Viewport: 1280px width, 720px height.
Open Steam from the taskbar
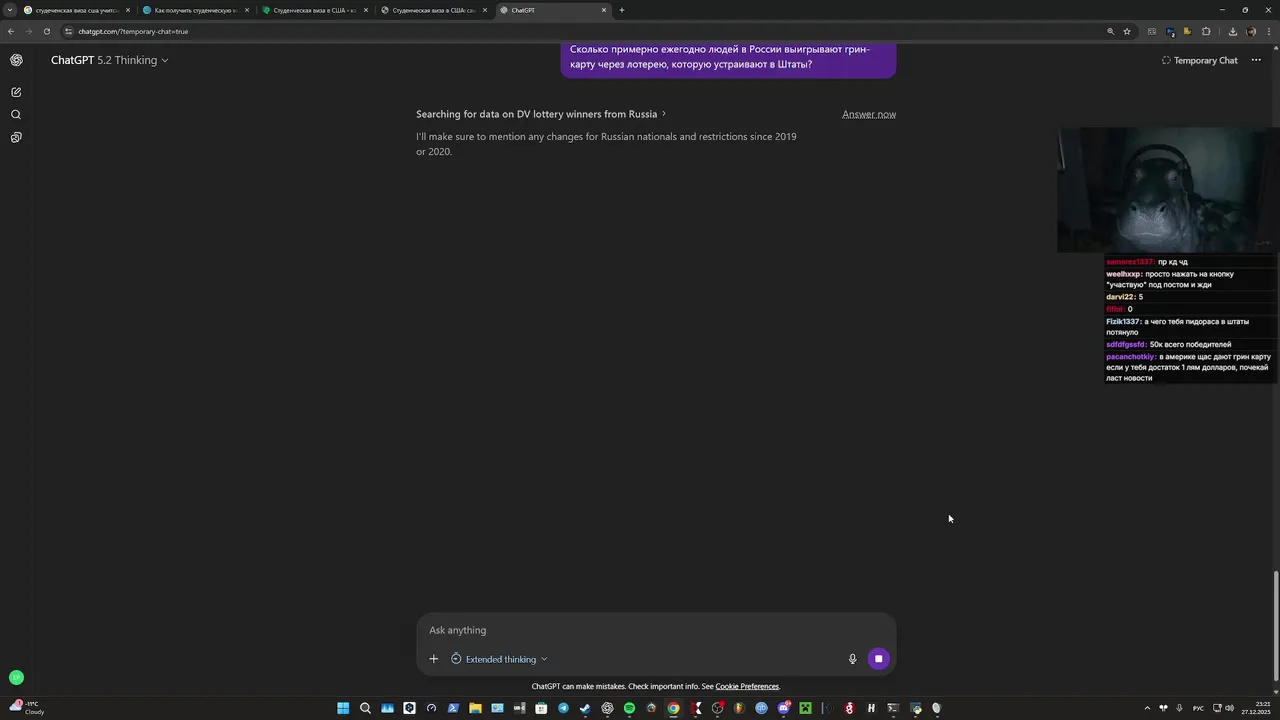coord(585,708)
